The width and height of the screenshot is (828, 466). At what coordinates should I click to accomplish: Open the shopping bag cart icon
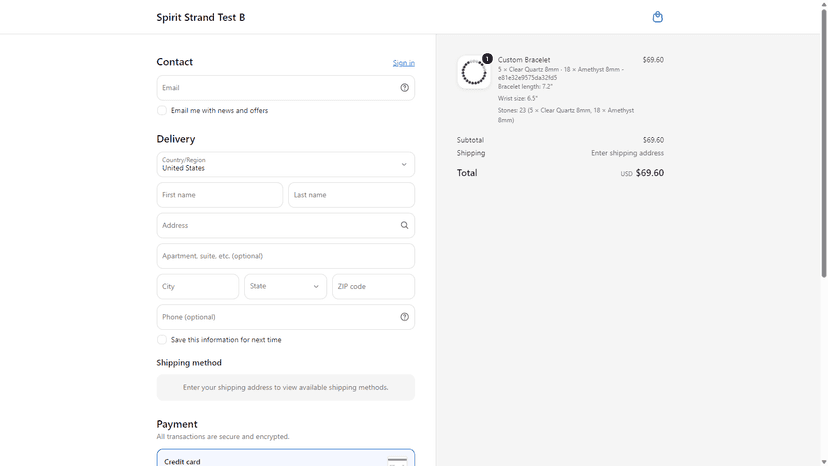click(657, 17)
